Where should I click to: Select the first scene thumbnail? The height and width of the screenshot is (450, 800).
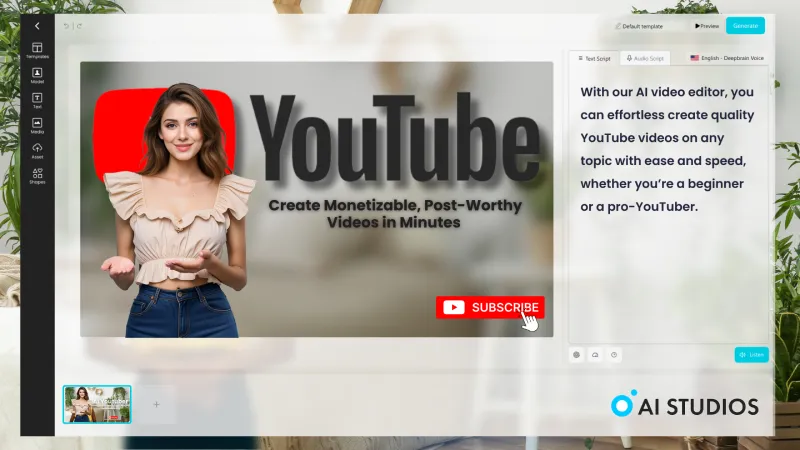tap(97, 404)
